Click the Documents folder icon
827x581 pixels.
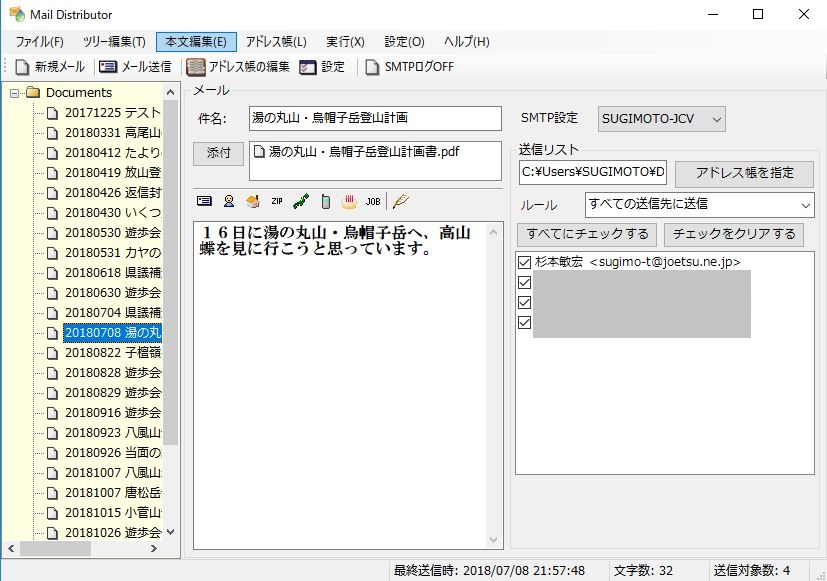33,93
